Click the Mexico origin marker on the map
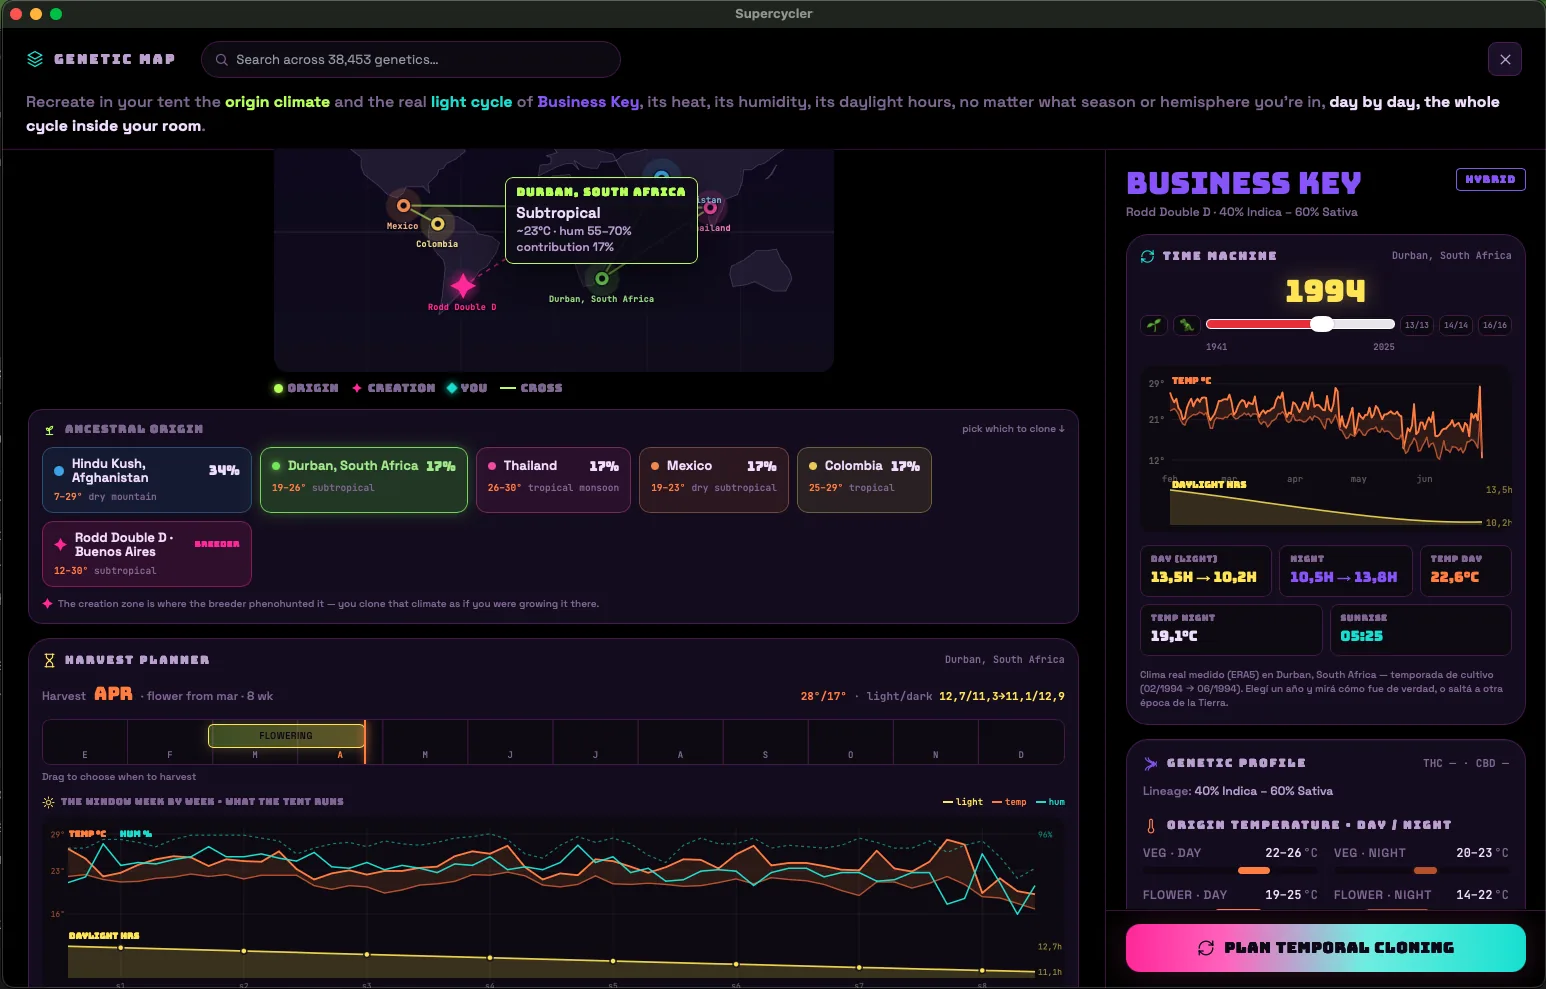This screenshot has height=989, width=1546. 403,206
